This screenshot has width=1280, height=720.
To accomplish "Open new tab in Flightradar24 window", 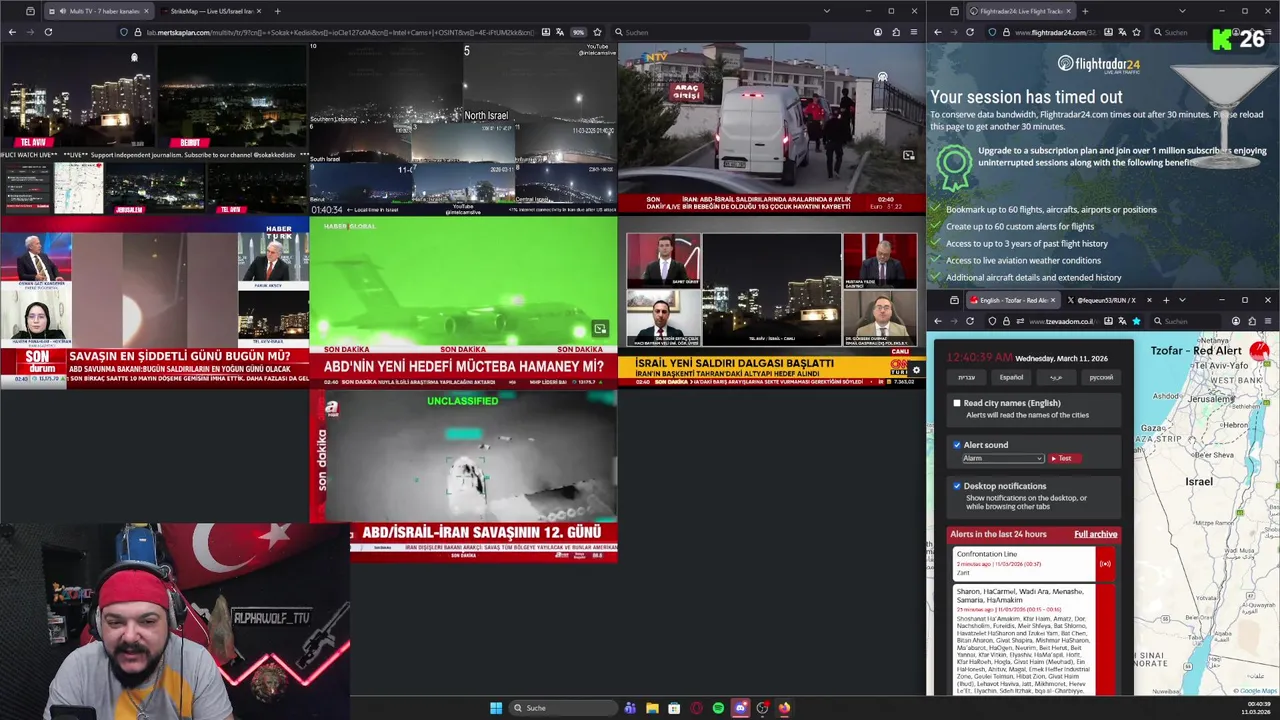I will (1085, 11).
